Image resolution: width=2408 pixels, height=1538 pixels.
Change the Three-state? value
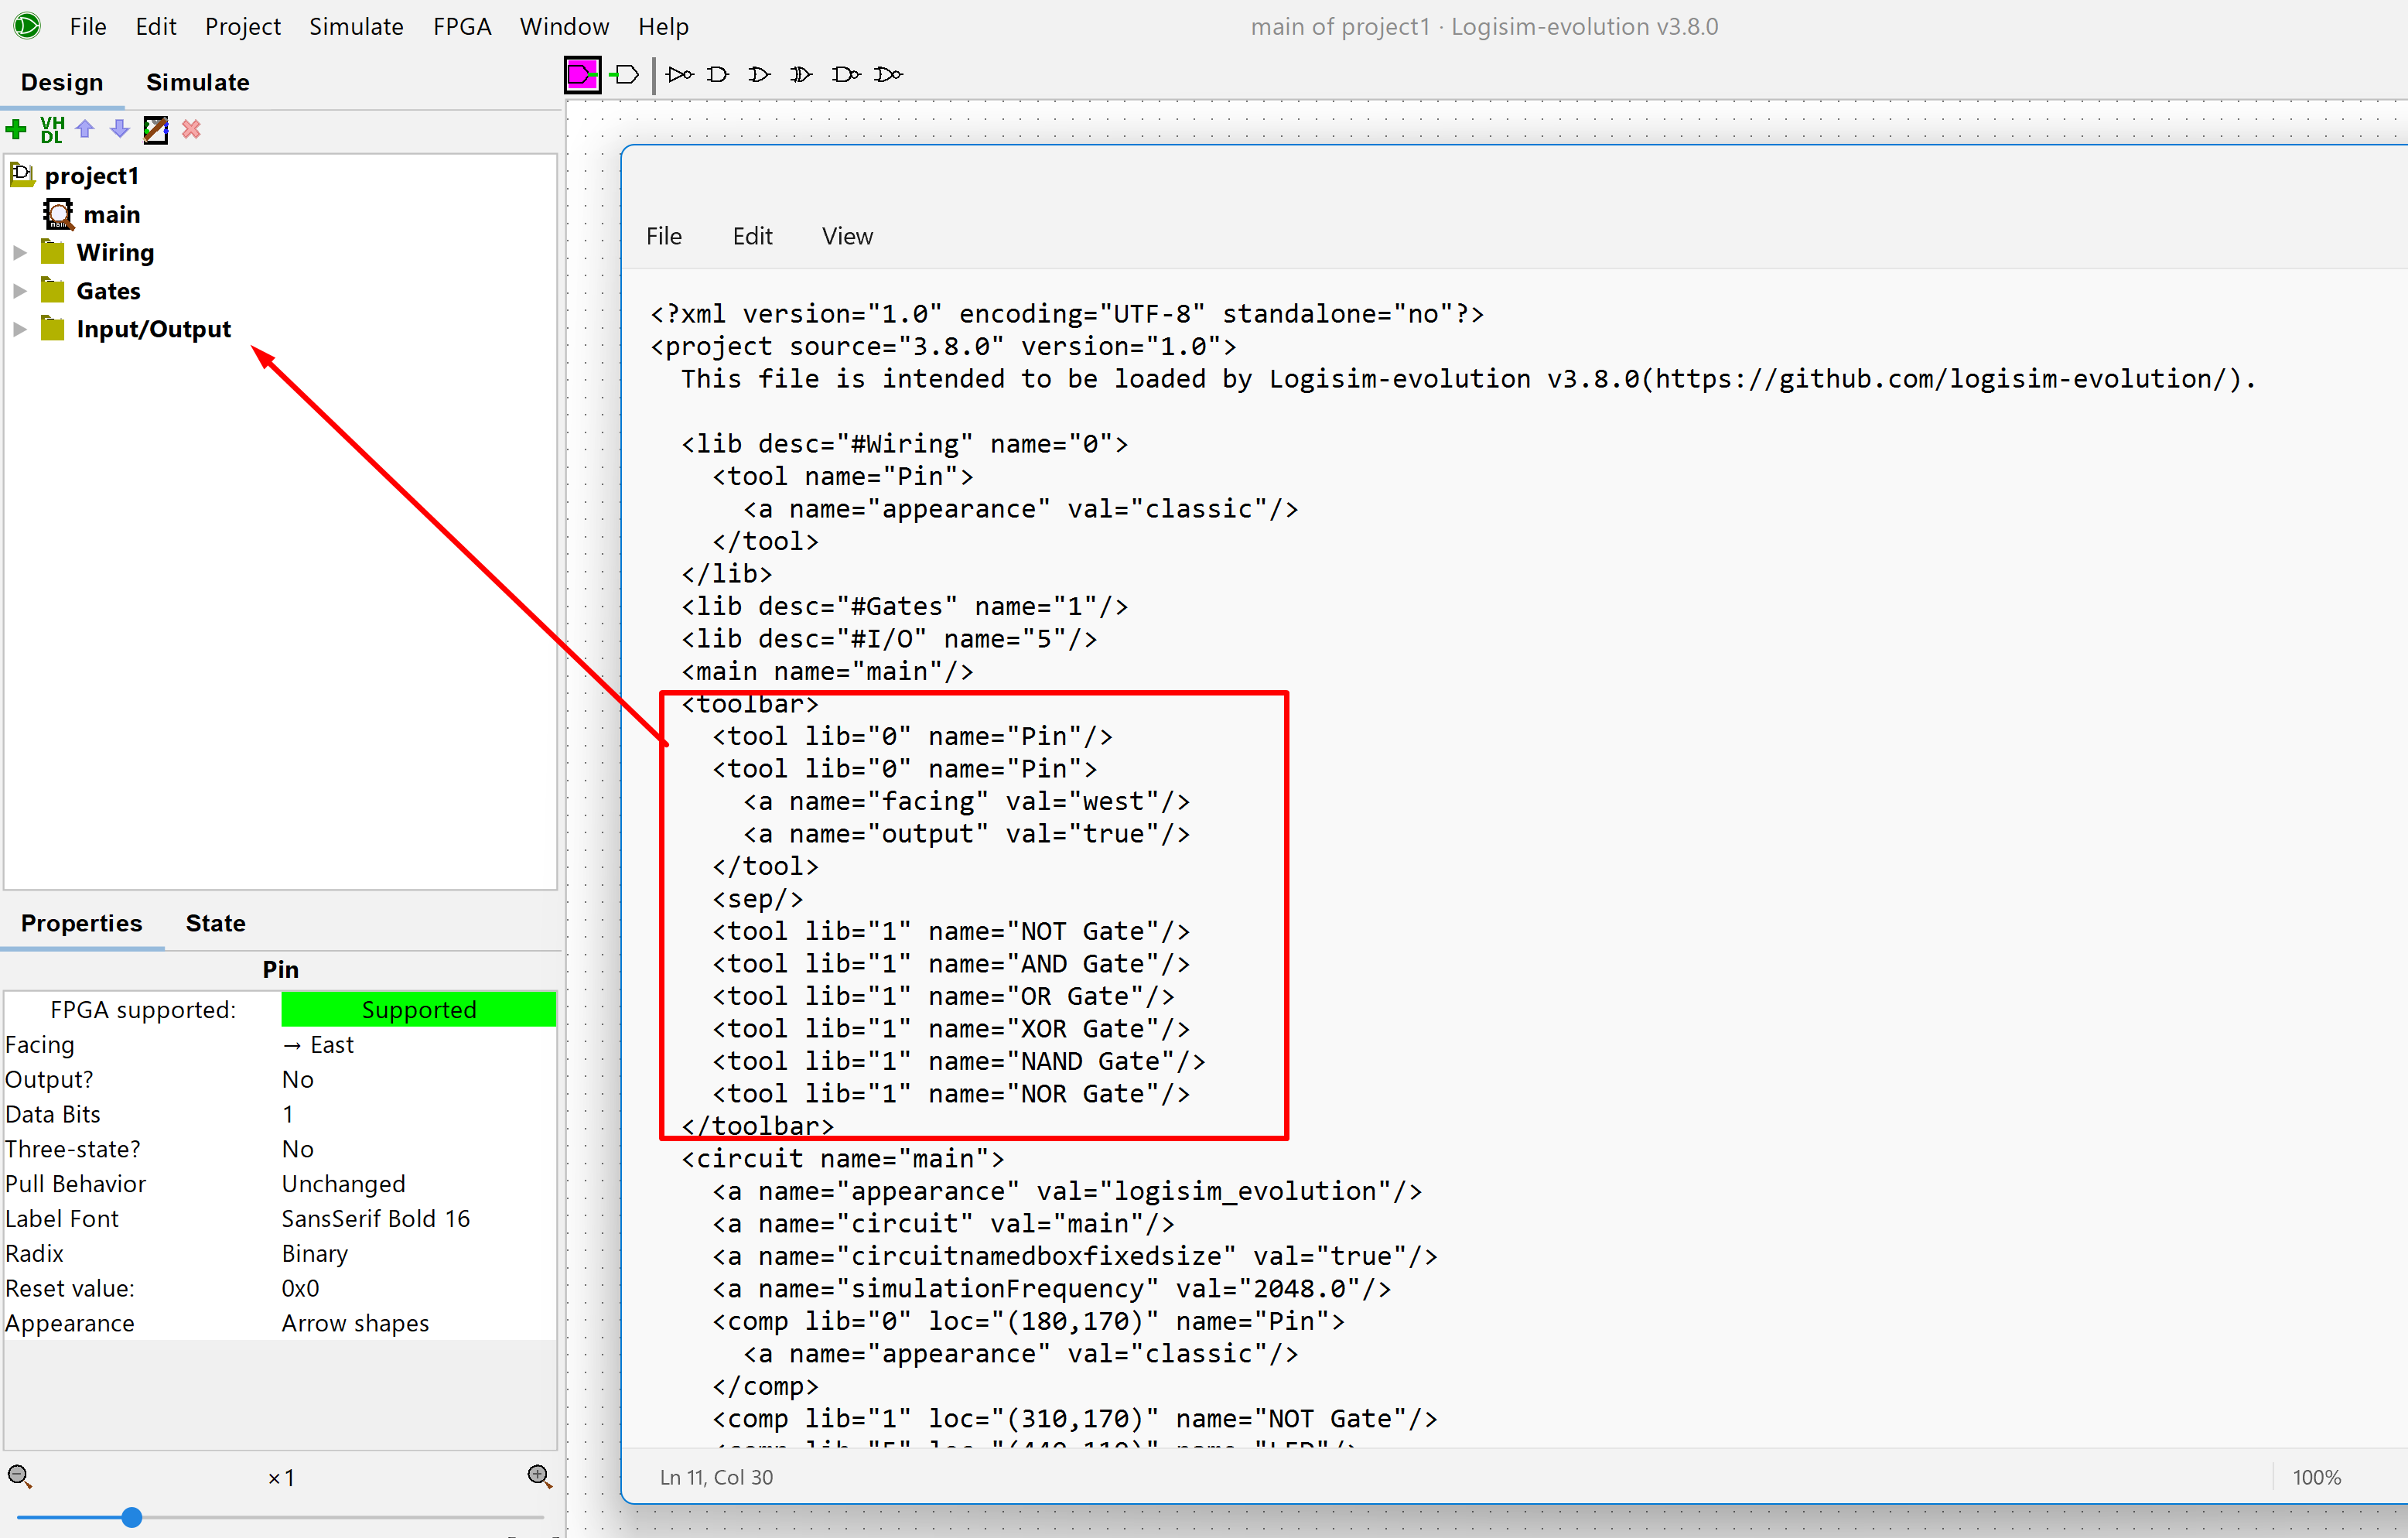(x=418, y=1150)
